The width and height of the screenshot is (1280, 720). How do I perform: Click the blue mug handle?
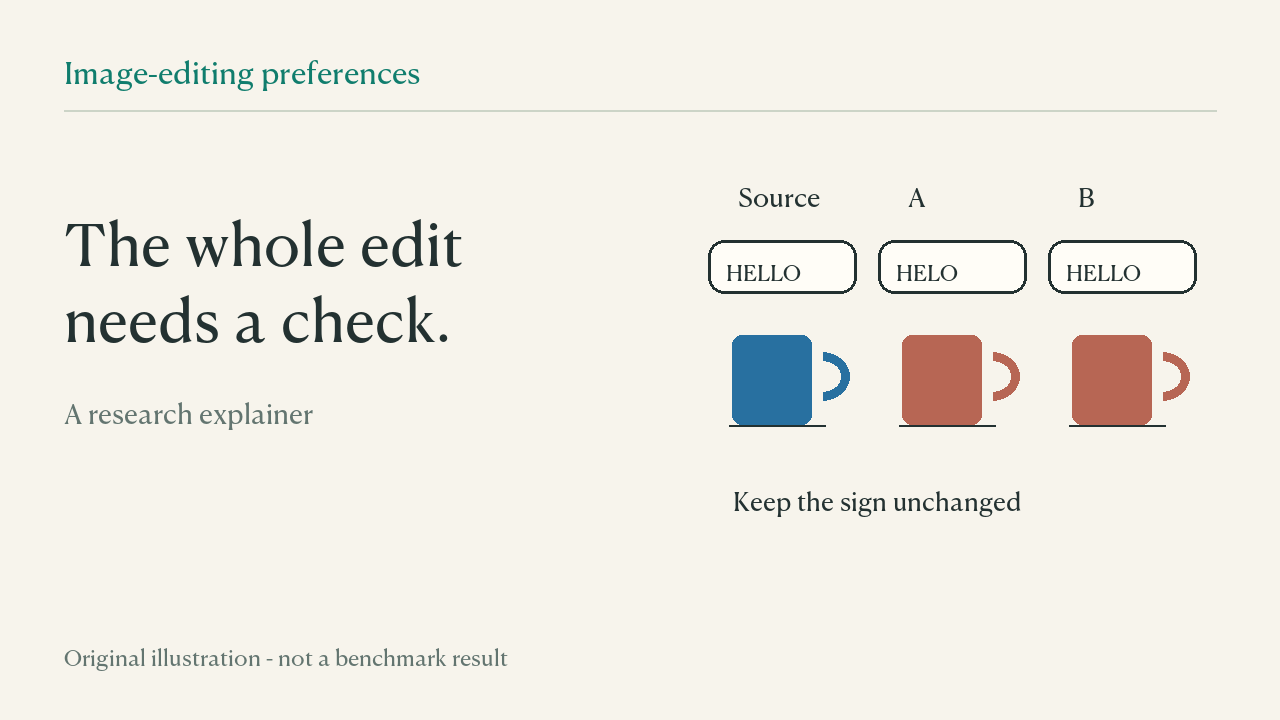[837, 377]
